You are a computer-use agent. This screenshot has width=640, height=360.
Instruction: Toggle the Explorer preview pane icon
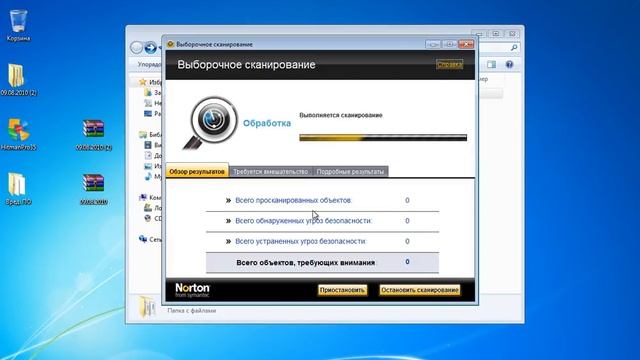coord(491,64)
